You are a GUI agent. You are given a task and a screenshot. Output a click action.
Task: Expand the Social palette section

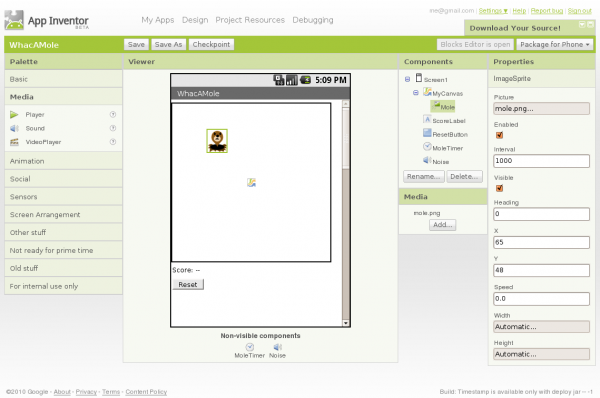pyautogui.click(x=64, y=179)
